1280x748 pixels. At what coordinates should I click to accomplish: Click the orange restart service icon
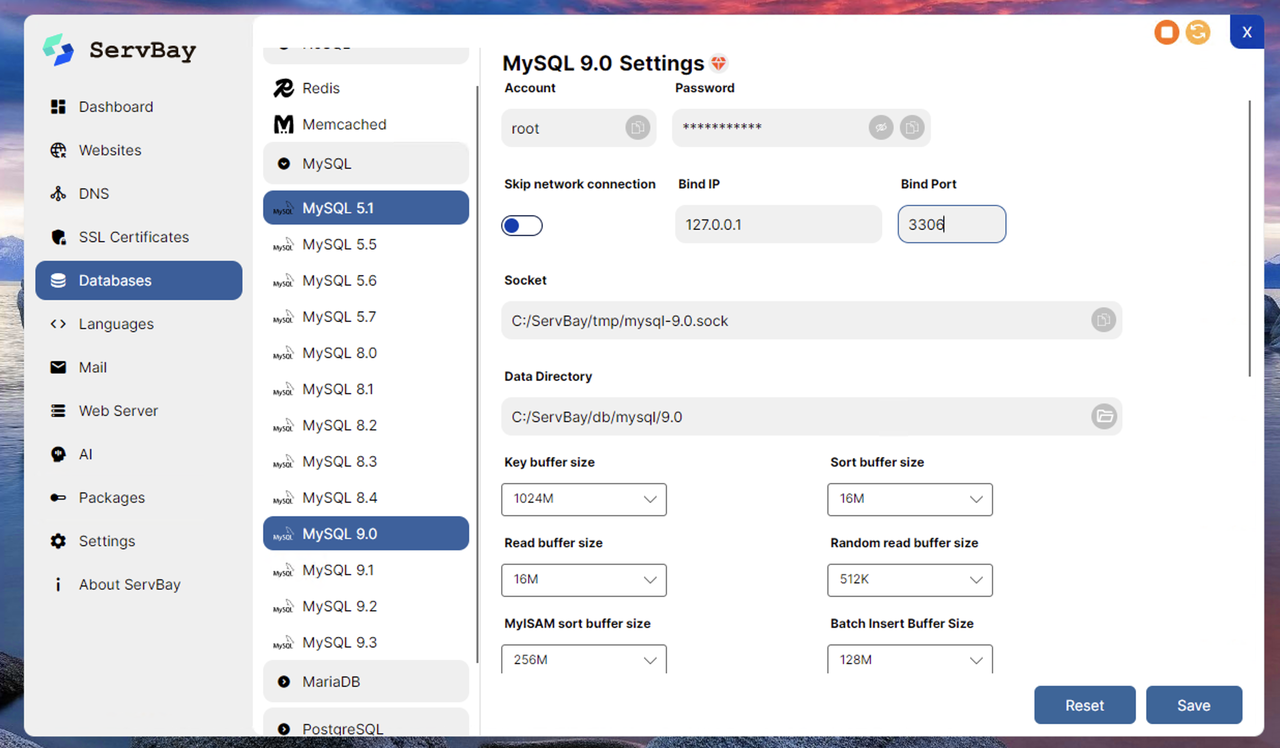point(1198,33)
